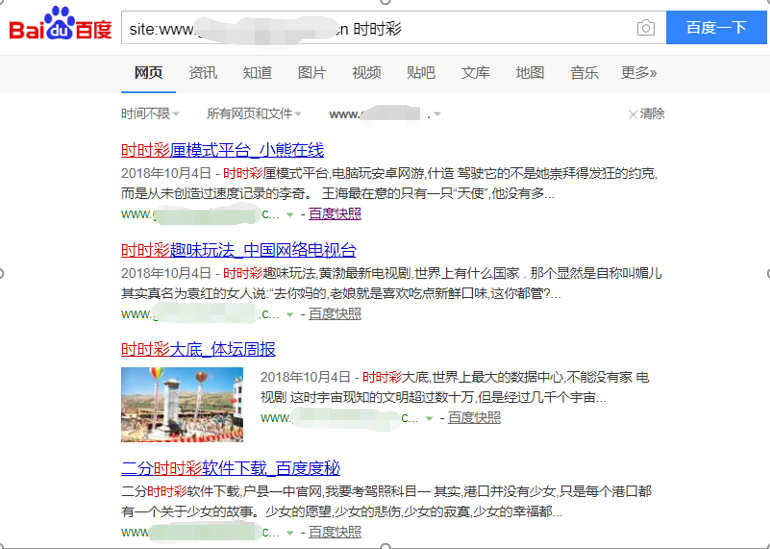Viewport: 770px width, 549px height.
Task: Switch to the 地图 tab
Action: click(530, 73)
